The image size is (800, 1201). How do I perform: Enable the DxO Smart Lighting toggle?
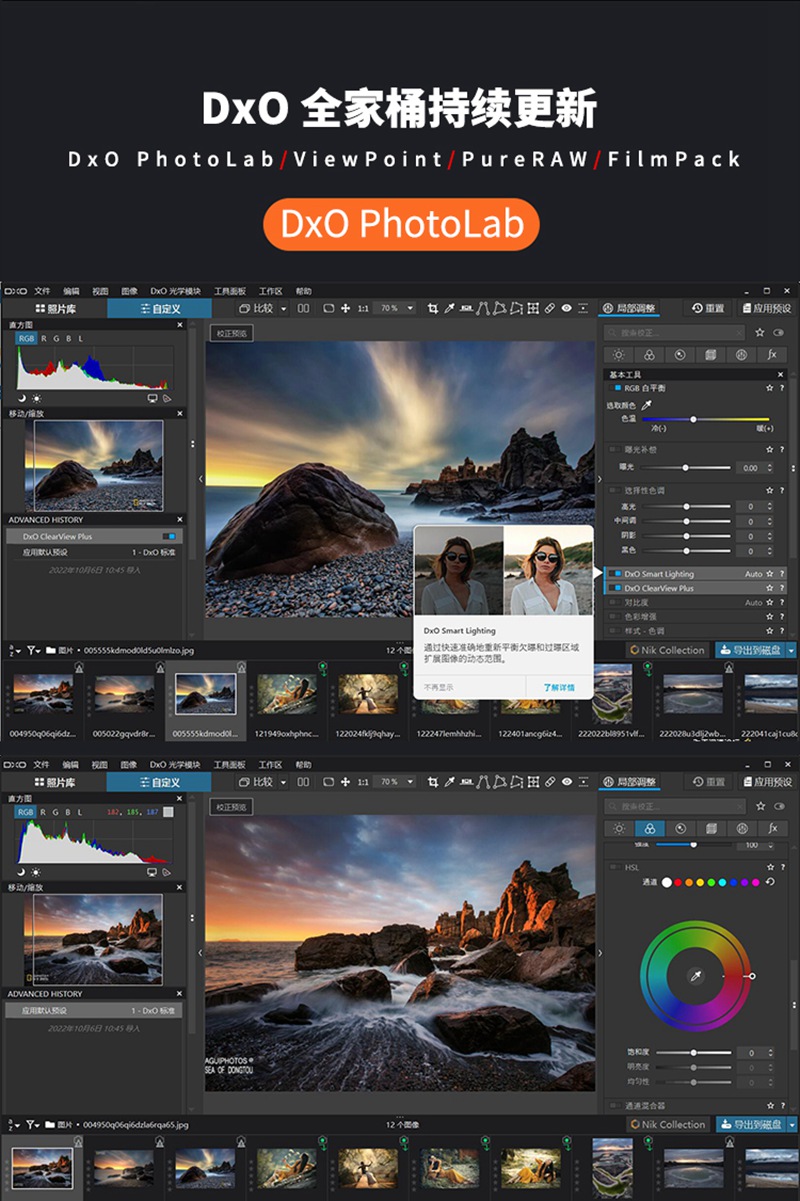(x=614, y=574)
